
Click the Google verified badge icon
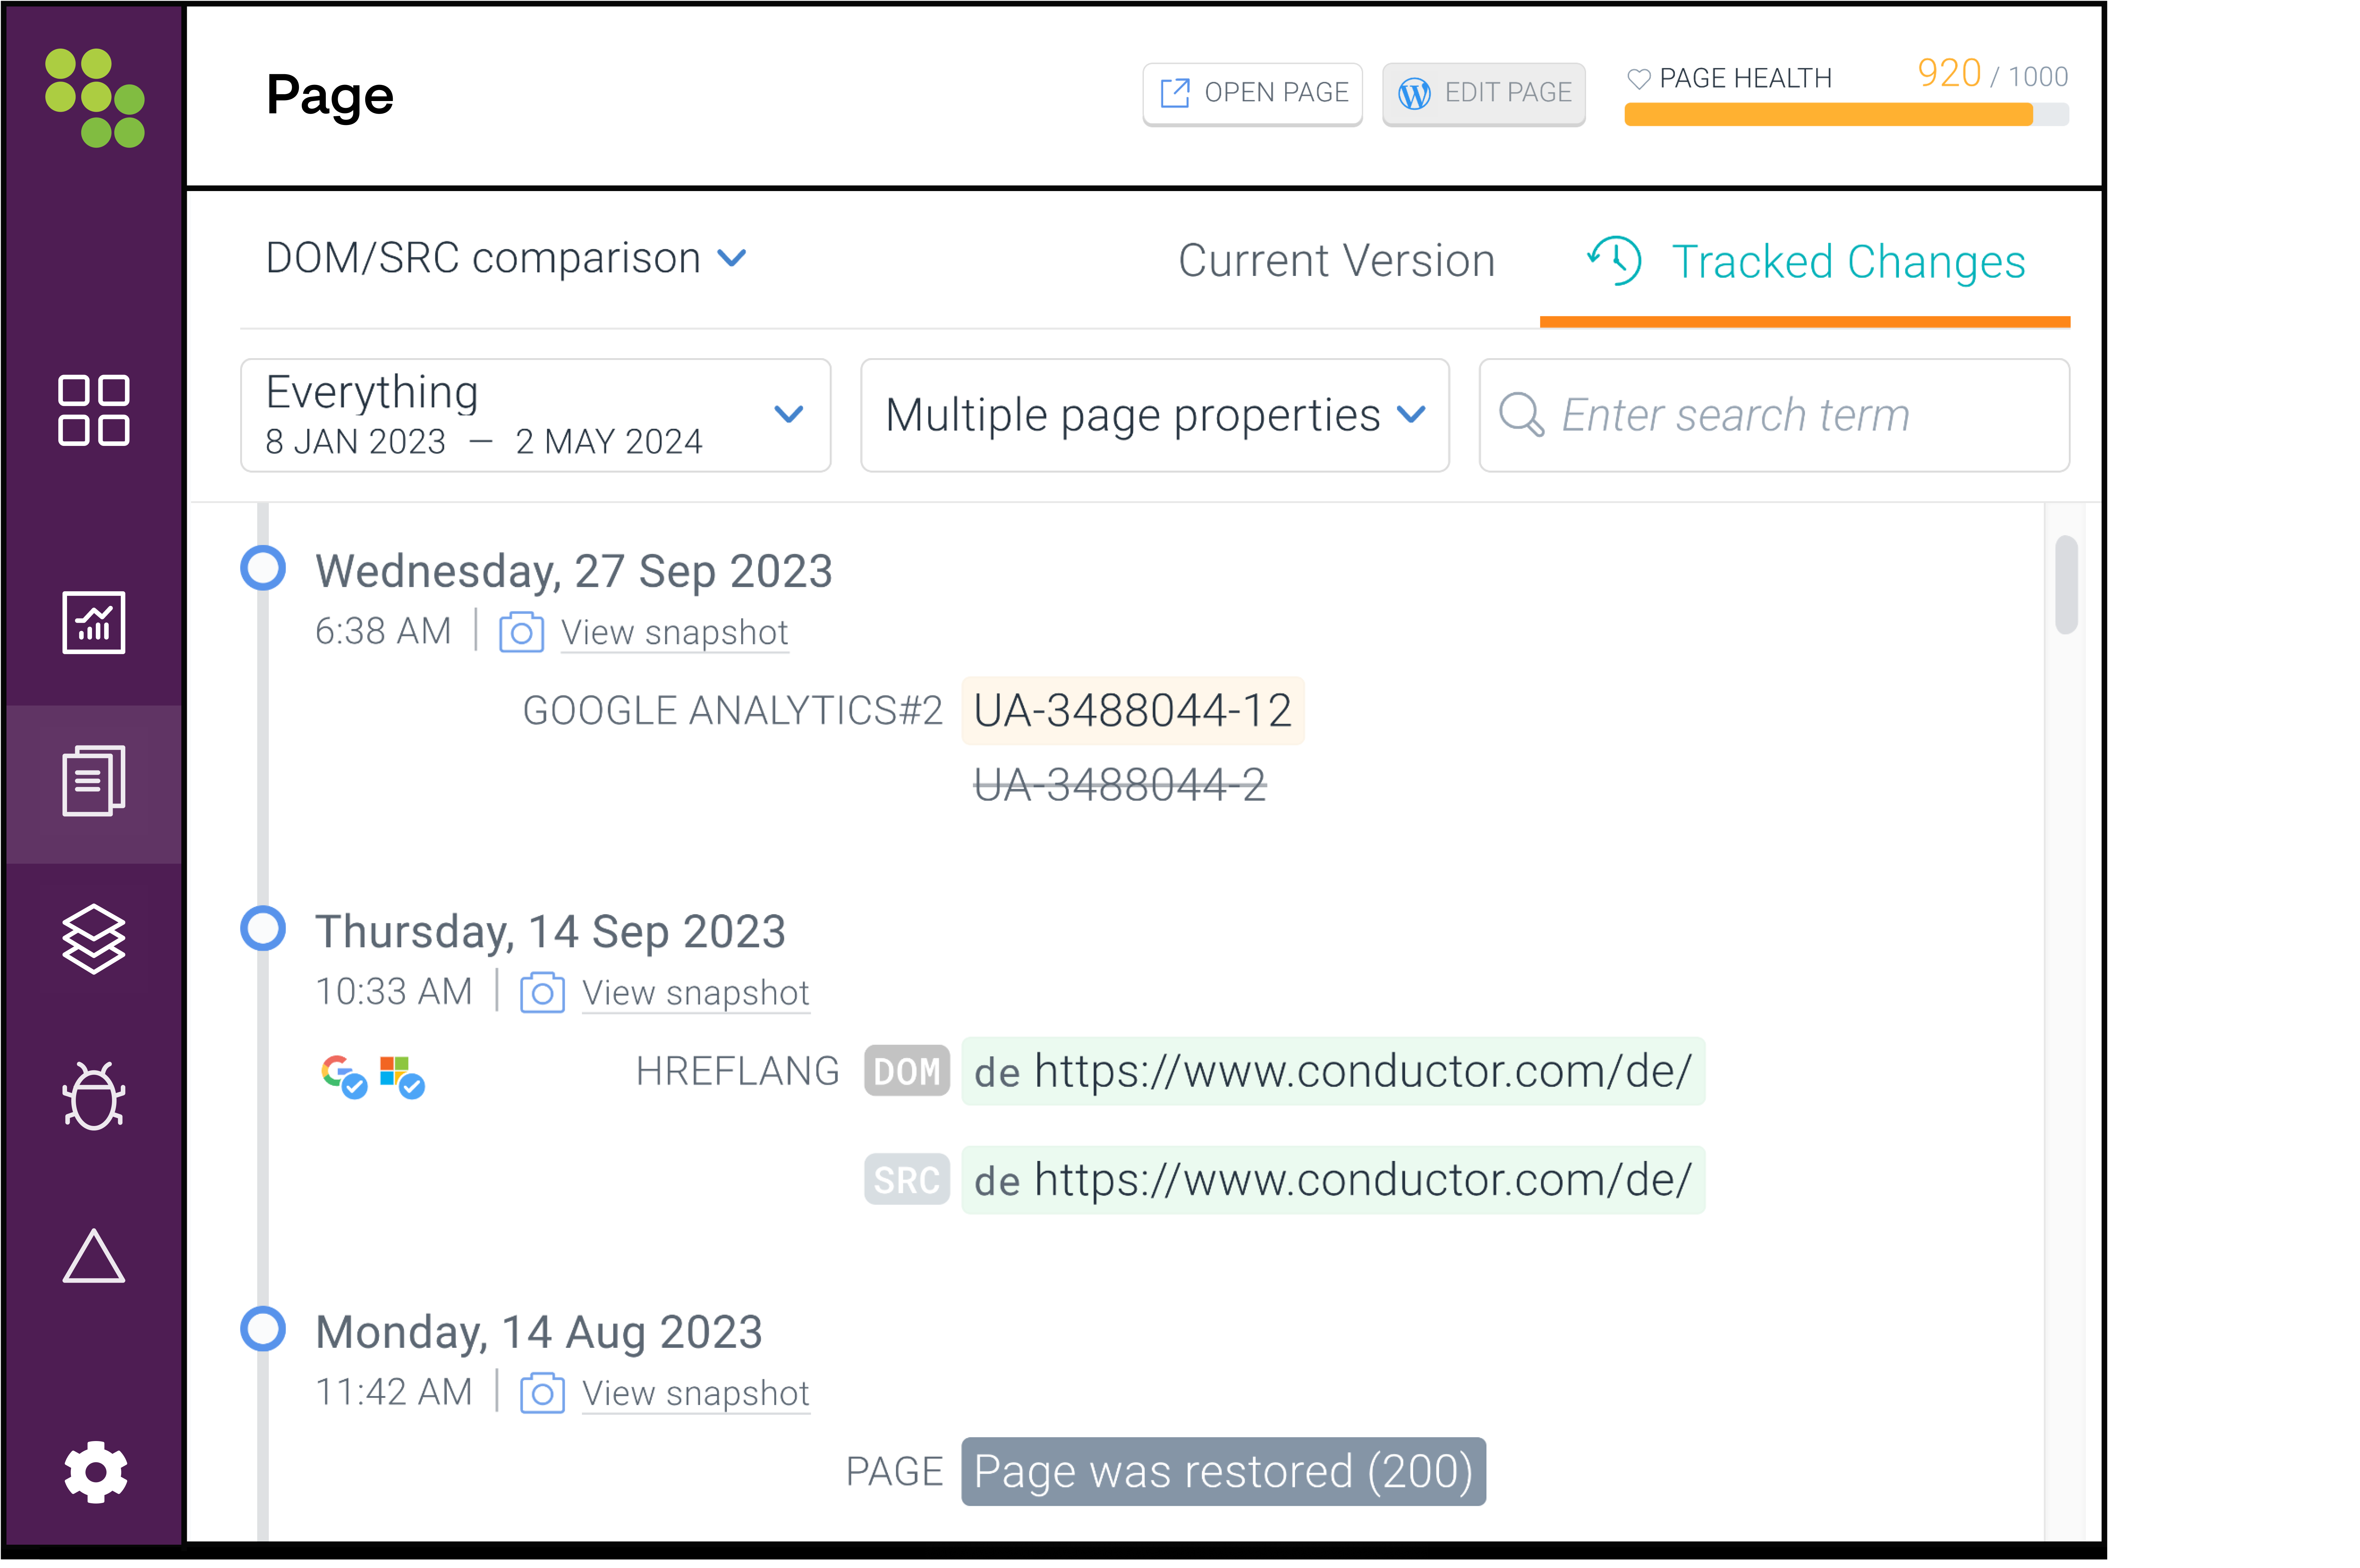[x=343, y=1076]
